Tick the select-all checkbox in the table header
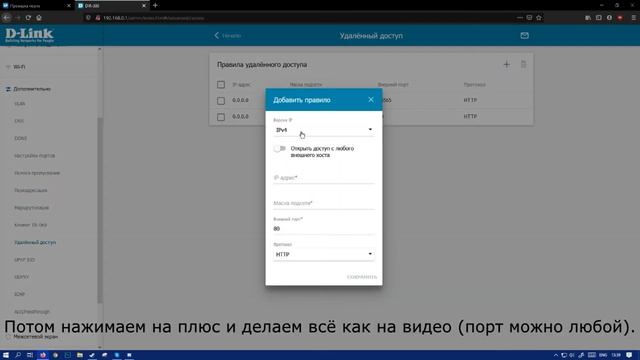Image resolution: width=640 pixels, height=360 pixels. (221, 84)
